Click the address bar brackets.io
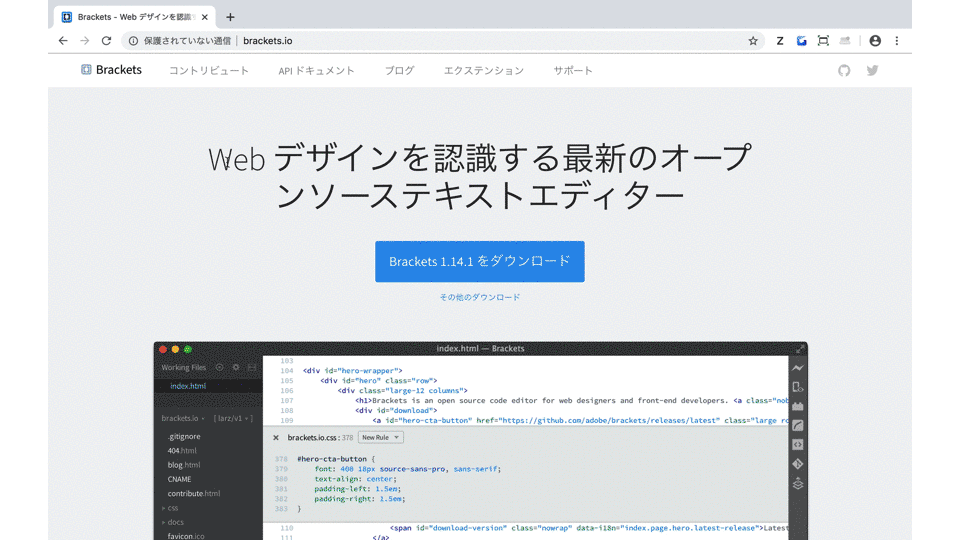The width and height of the screenshot is (960, 540). tap(268, 41)
